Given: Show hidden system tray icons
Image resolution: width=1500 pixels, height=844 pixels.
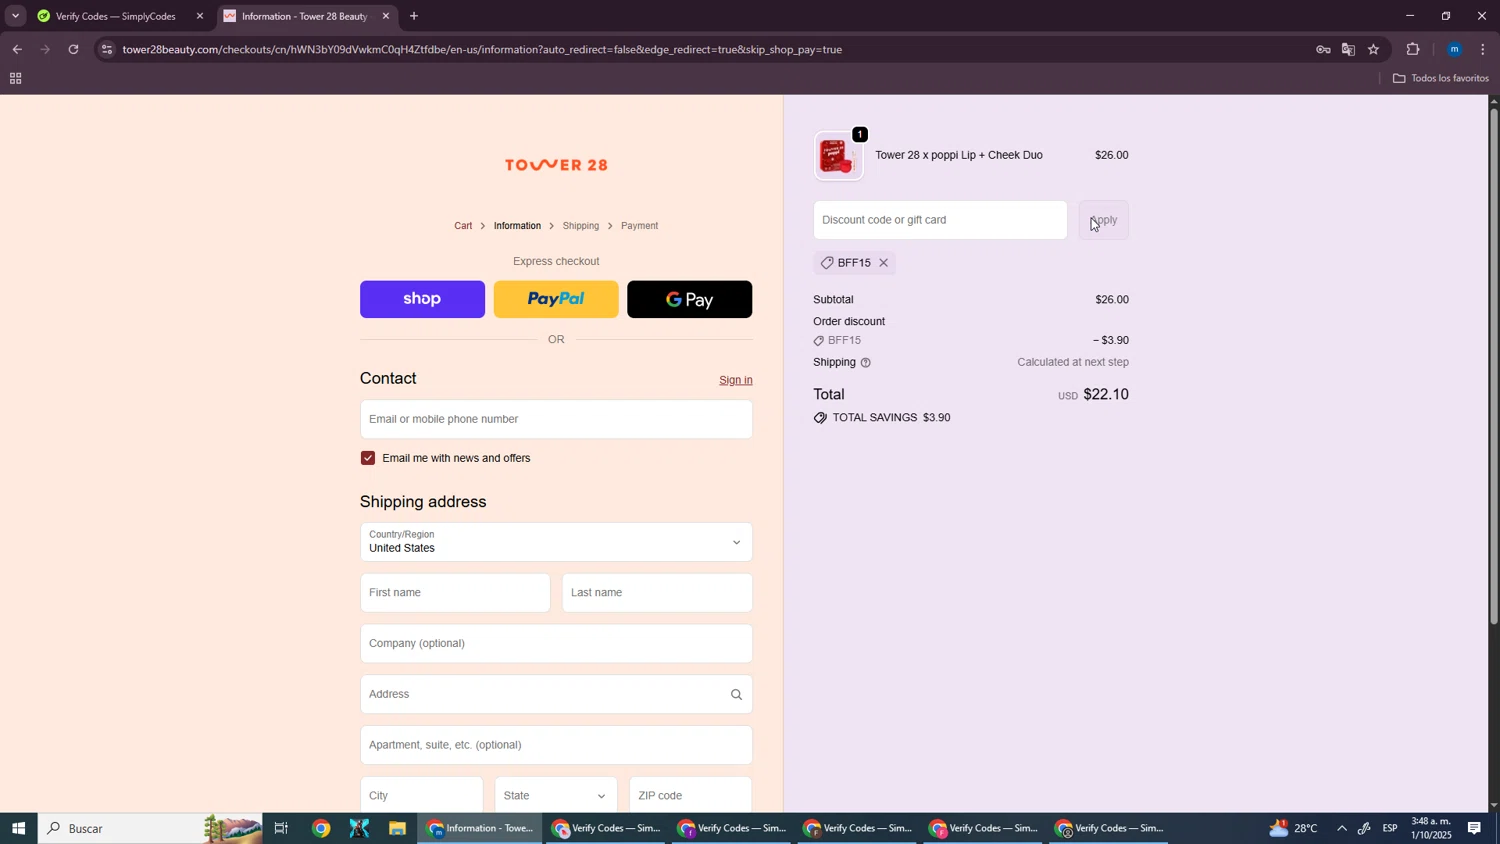Looking at the screenshot, I should coord(1341,828).
